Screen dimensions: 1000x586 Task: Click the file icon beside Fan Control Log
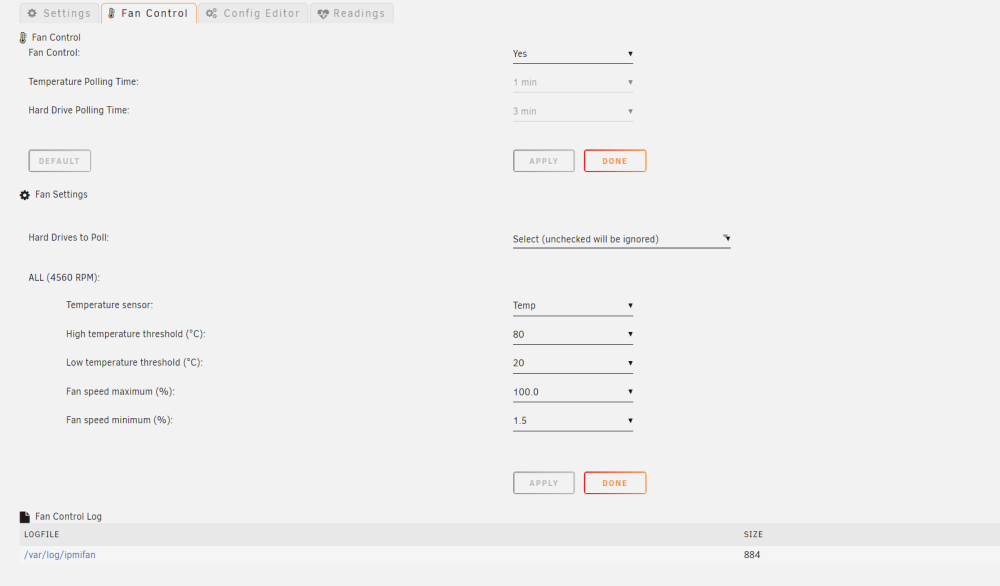25,516
